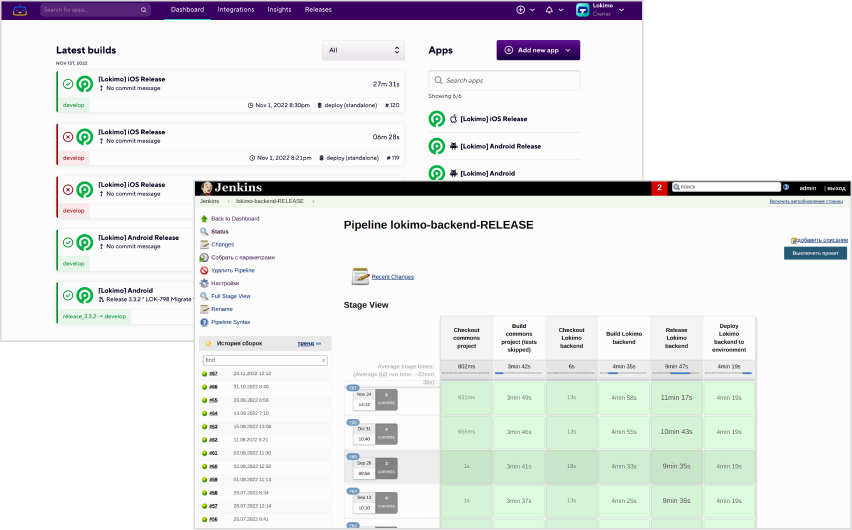Click the Выключить проект button
The width and height of the screenshot is (852, 530).
pos(815,253)
